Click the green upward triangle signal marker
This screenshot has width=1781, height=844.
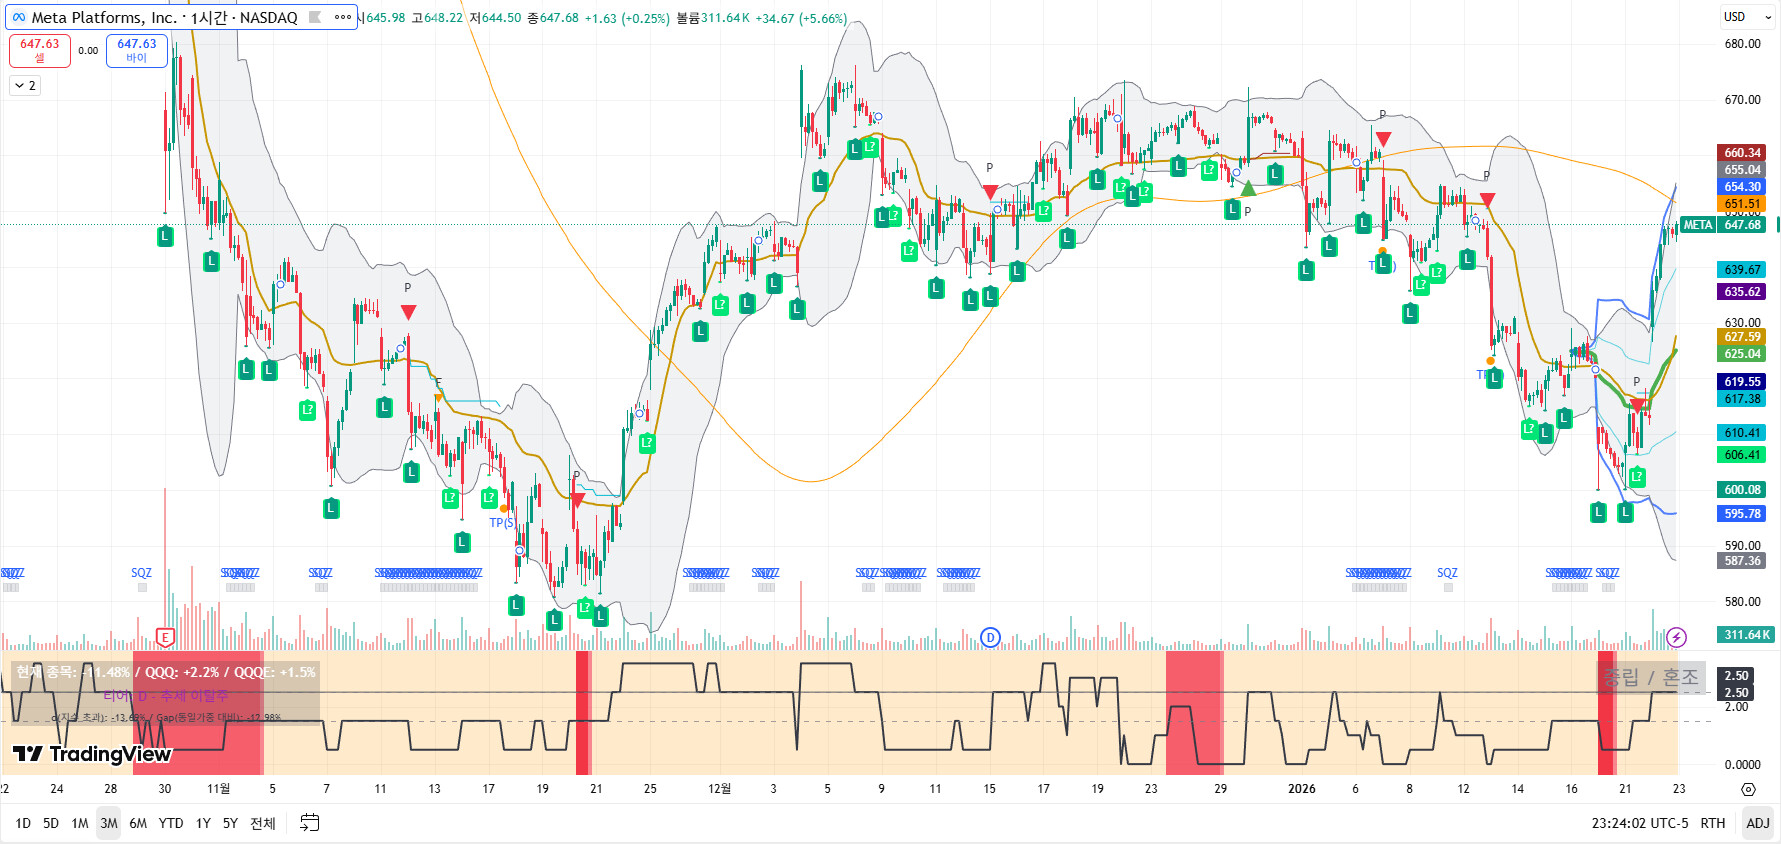pos(1248,188)
